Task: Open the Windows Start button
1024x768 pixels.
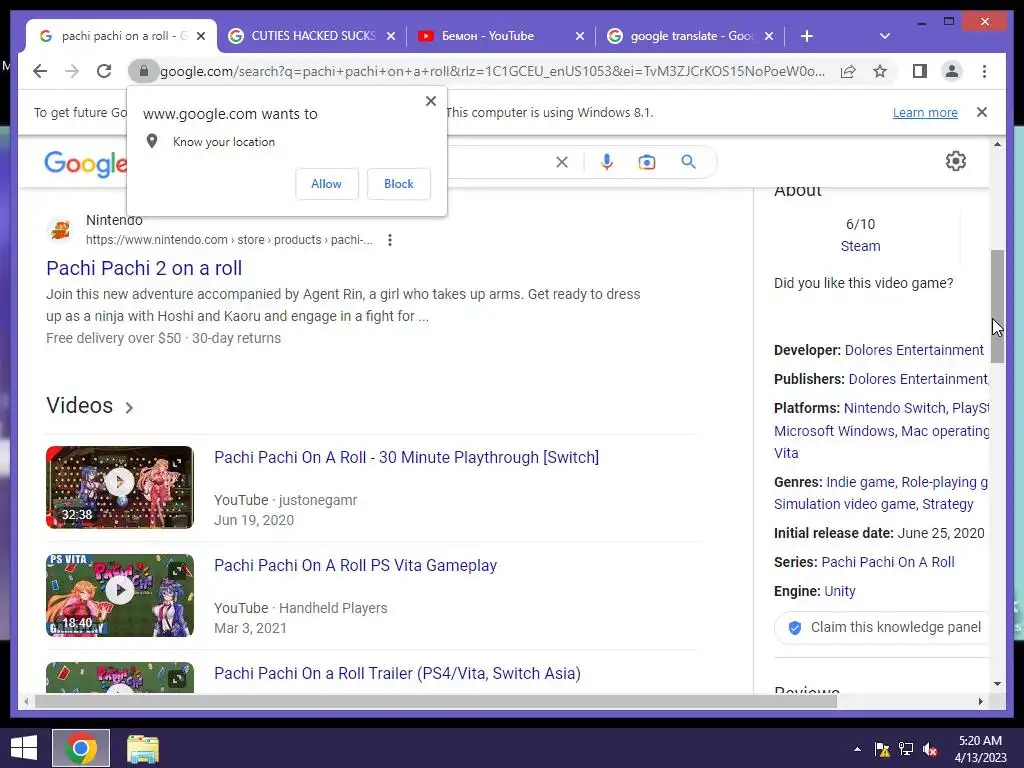Action: 24,748
